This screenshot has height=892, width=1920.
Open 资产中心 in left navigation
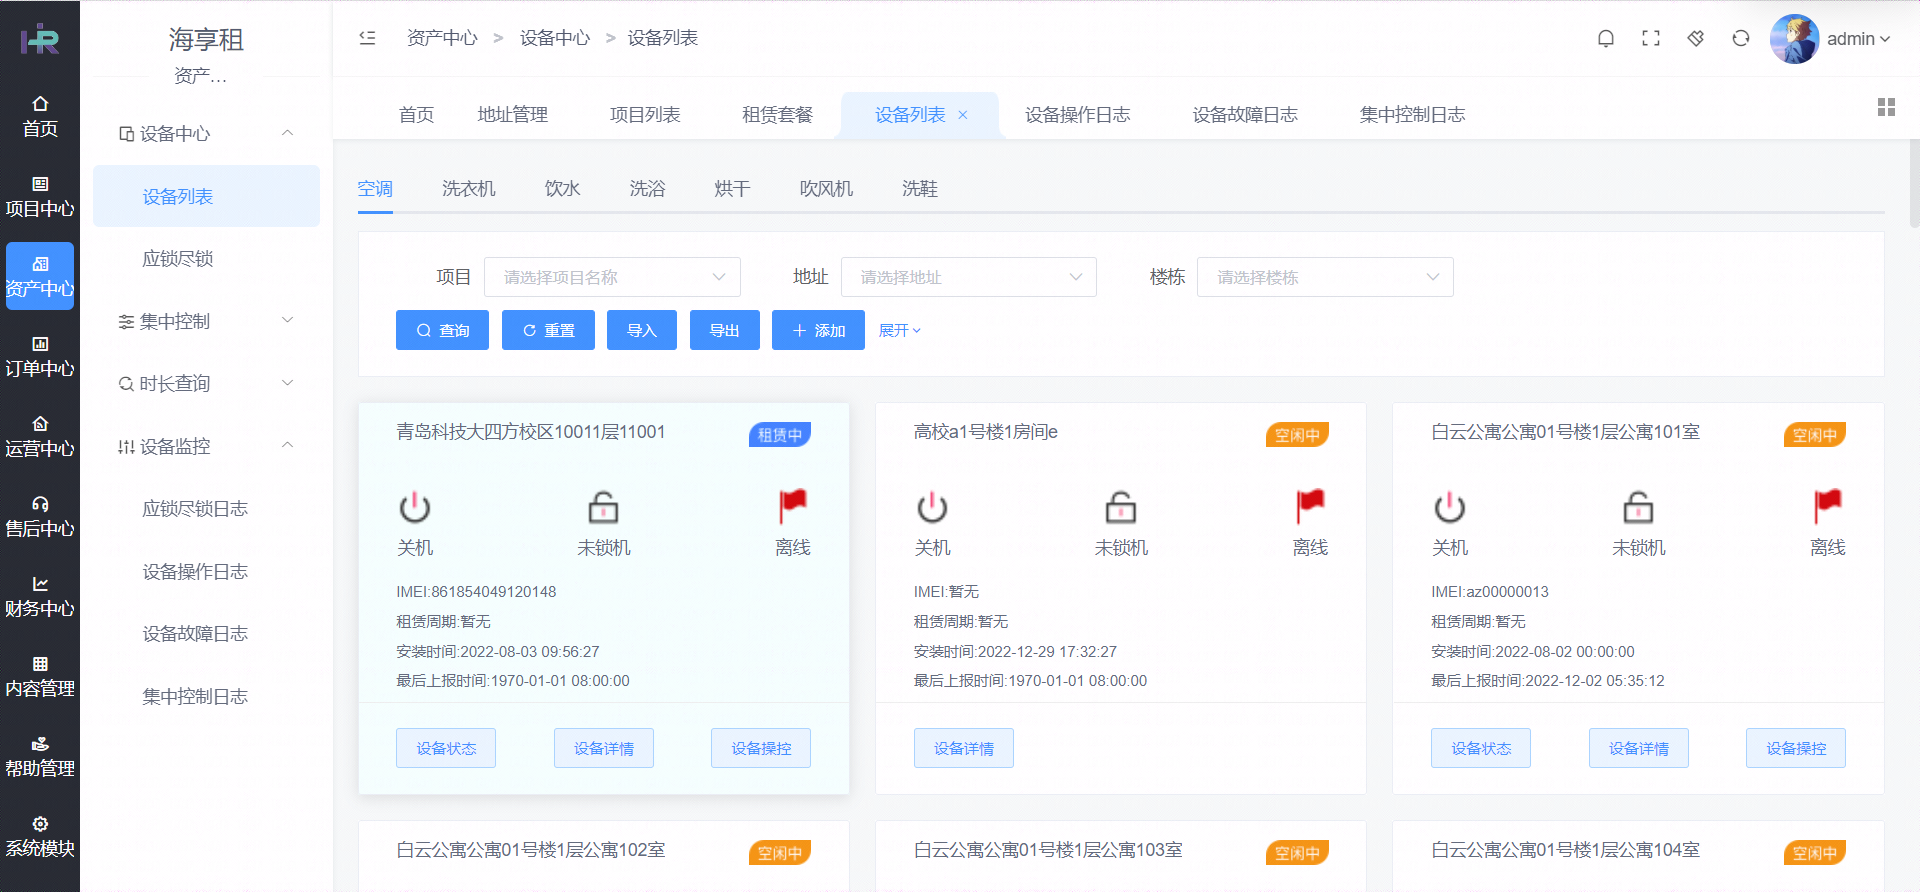coord(40,276)
